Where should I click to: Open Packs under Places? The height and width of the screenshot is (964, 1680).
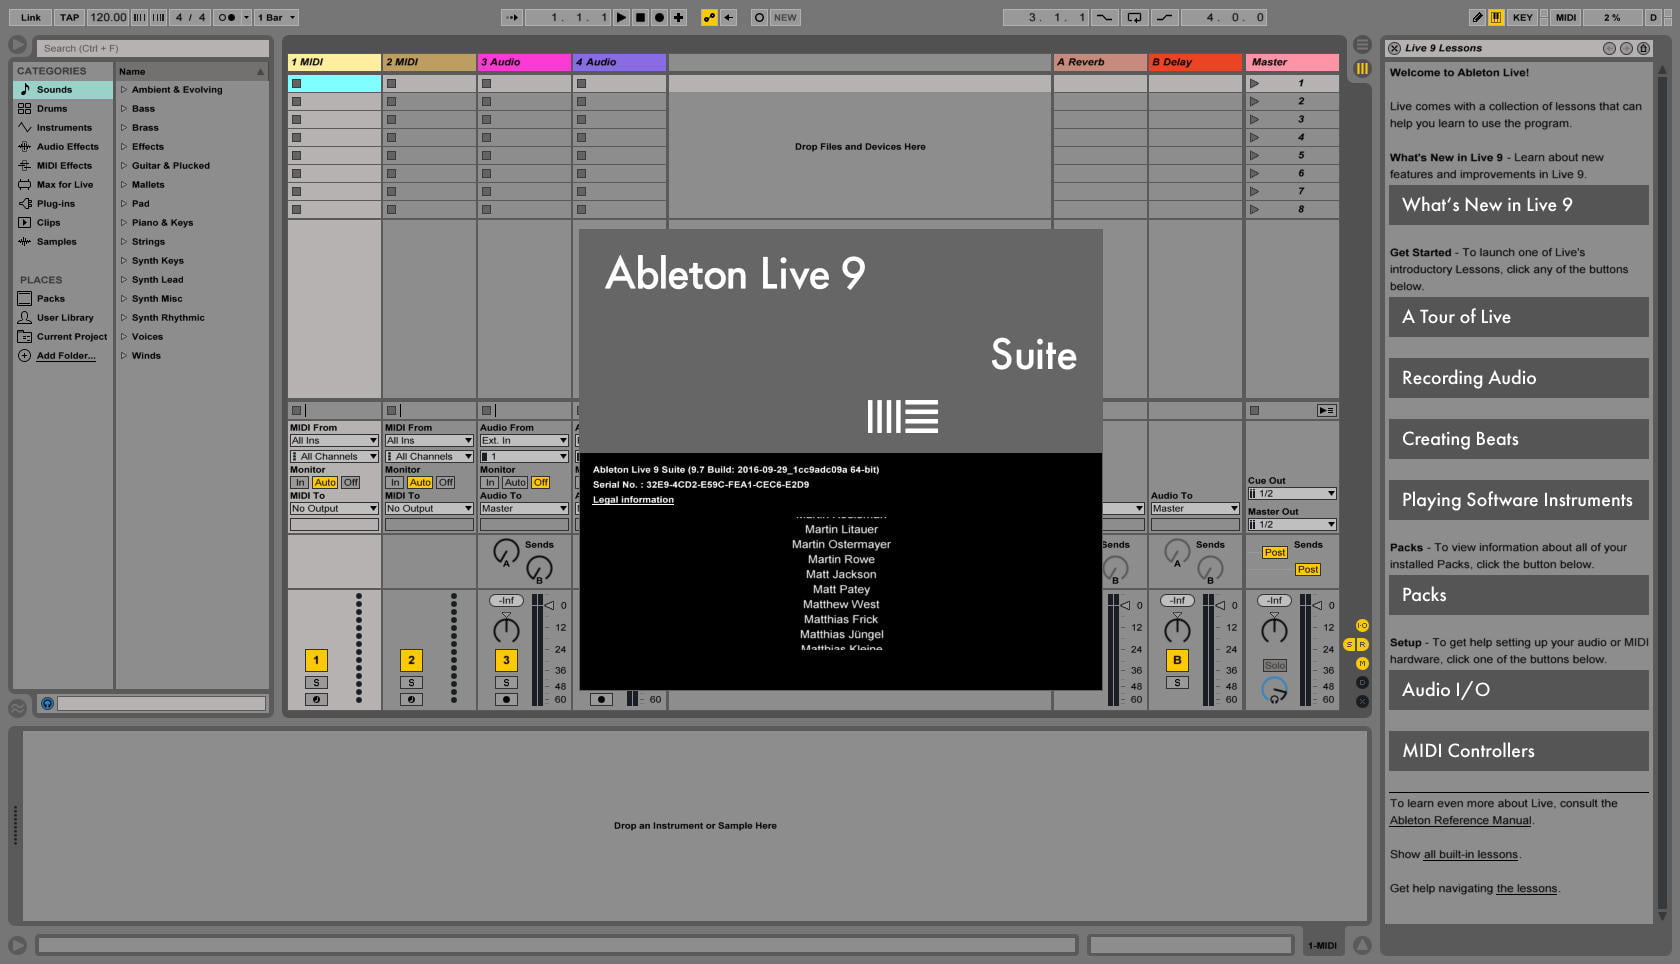tap(63, 298)
